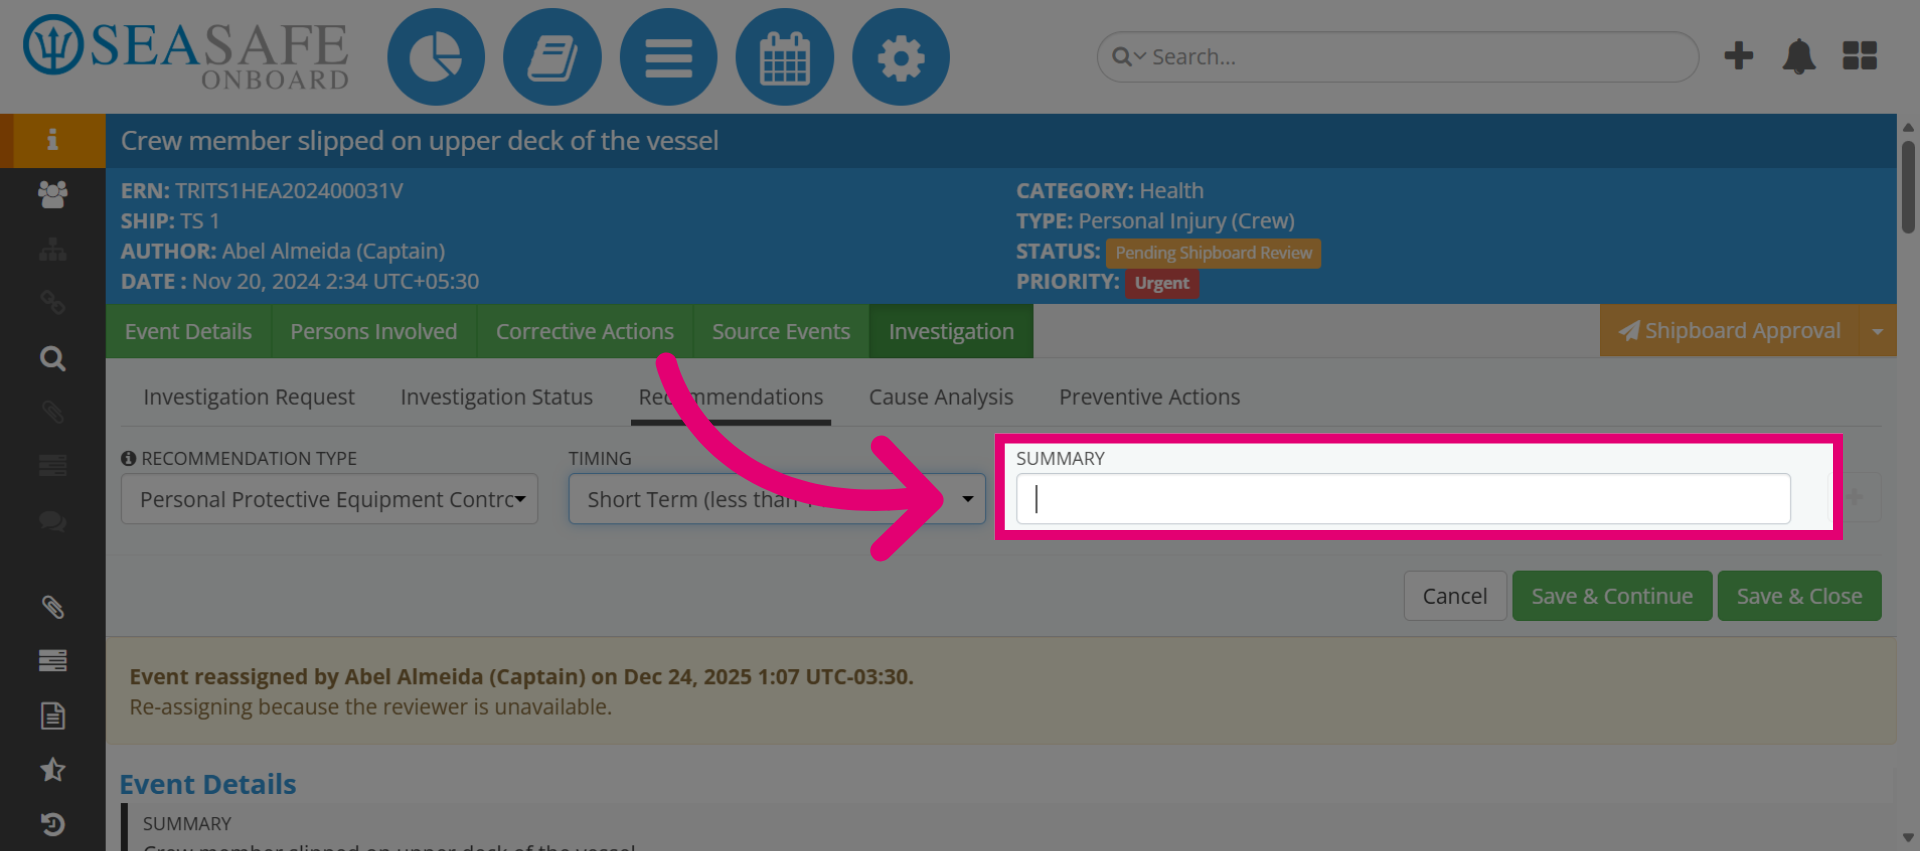Image resolution: width=1920 pixels, height=851 pixels.
Task: Open the notifications bell icon
Action: tap(1798, 56)
